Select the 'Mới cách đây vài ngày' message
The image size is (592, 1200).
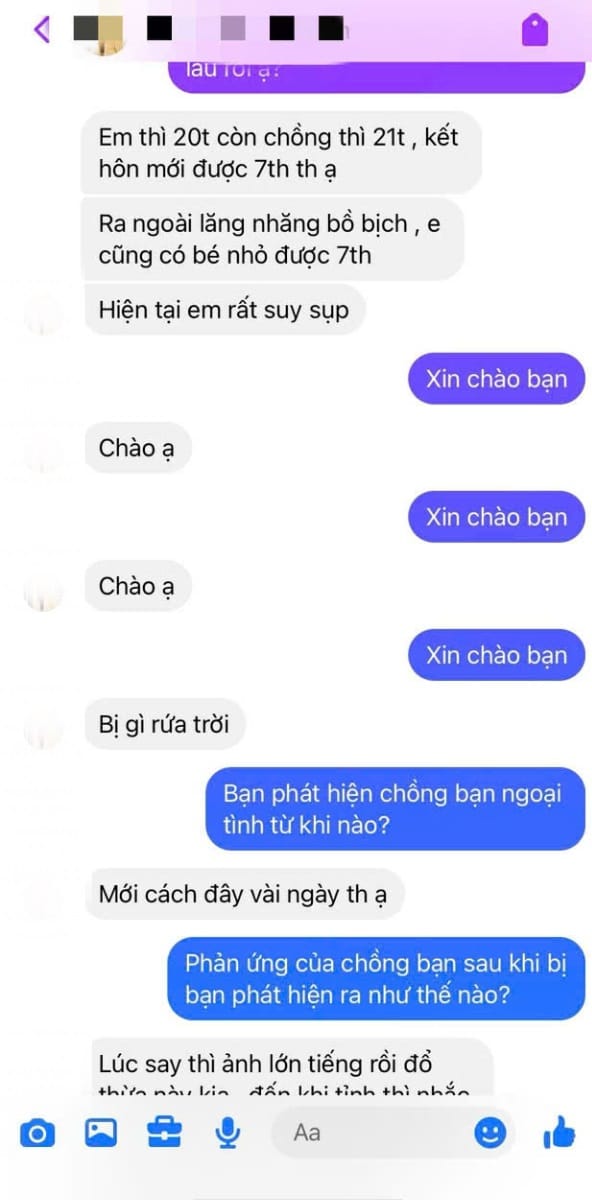click(242, 893)
